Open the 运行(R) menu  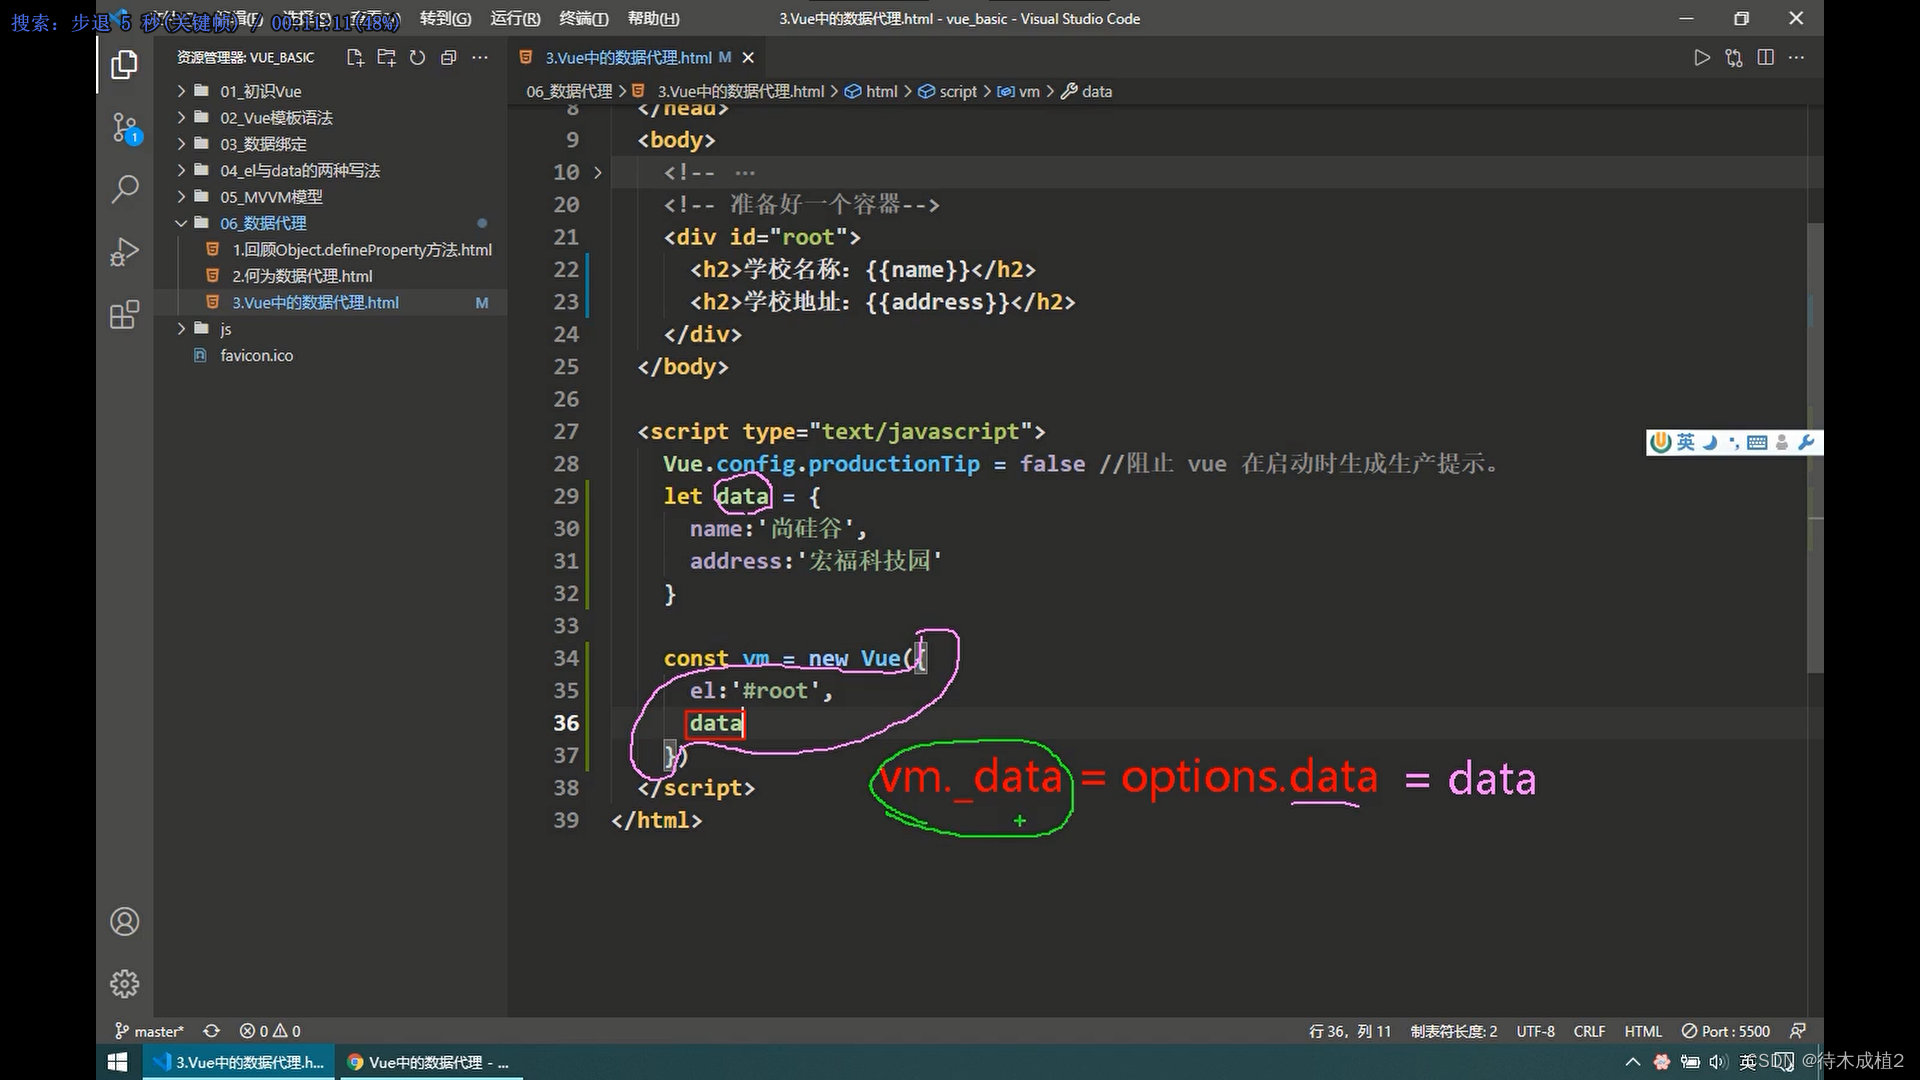click(515, 18)
